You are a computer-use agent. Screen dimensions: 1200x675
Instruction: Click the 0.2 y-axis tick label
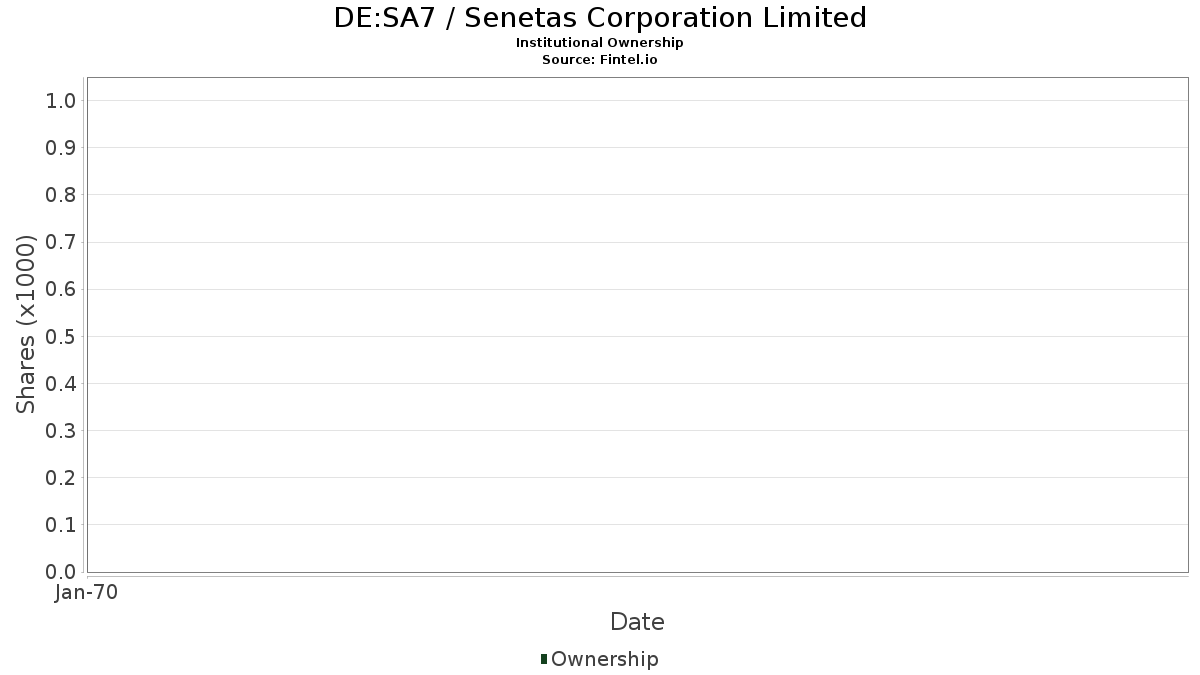click(61, 478)
